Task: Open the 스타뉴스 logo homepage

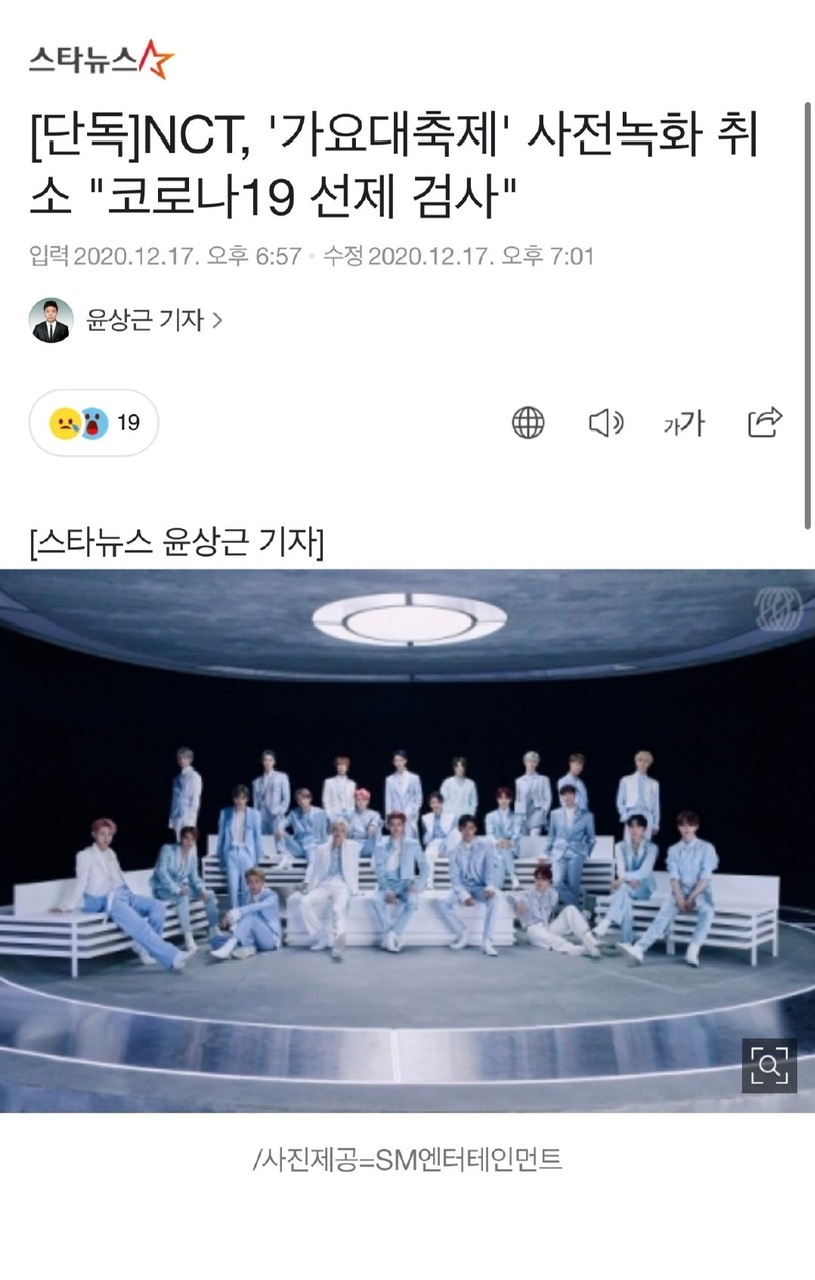Action: pos(101,59)
